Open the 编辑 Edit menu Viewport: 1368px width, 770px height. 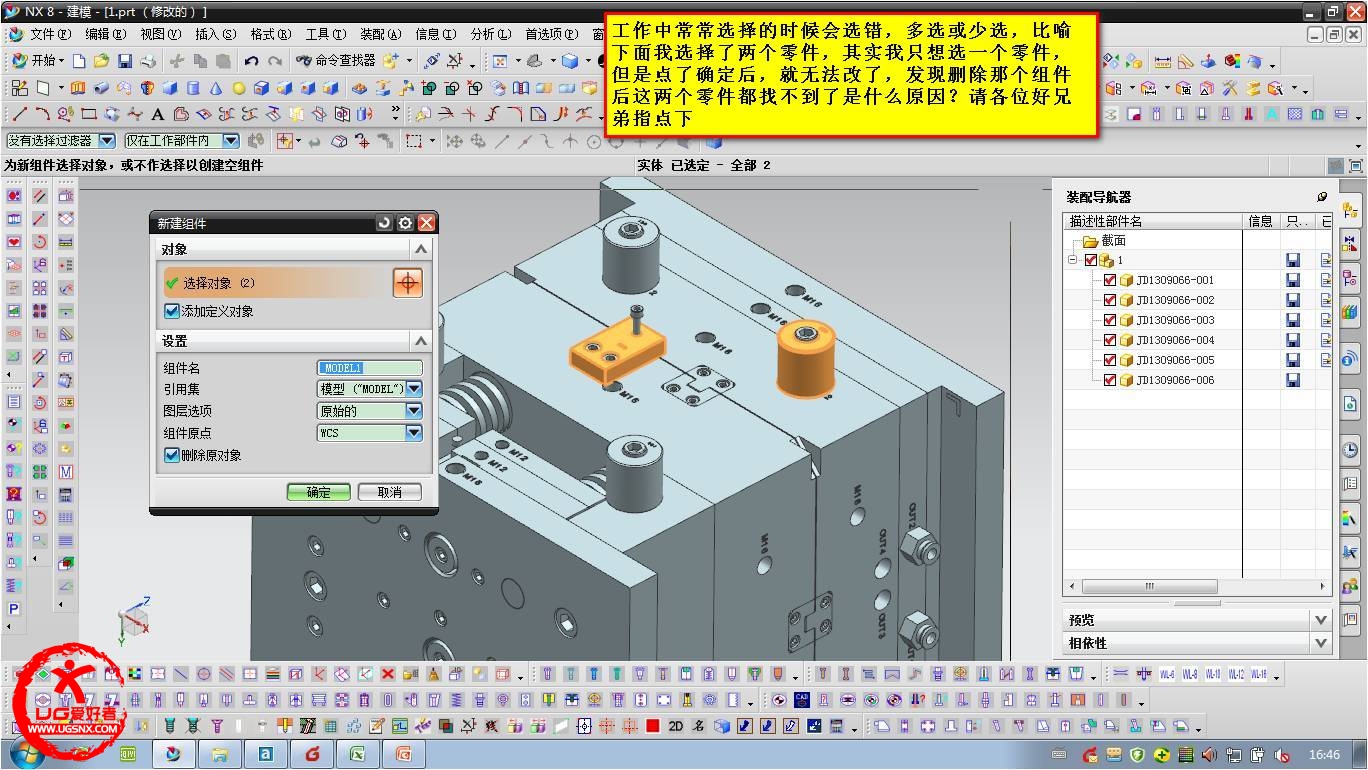(105, 34)
